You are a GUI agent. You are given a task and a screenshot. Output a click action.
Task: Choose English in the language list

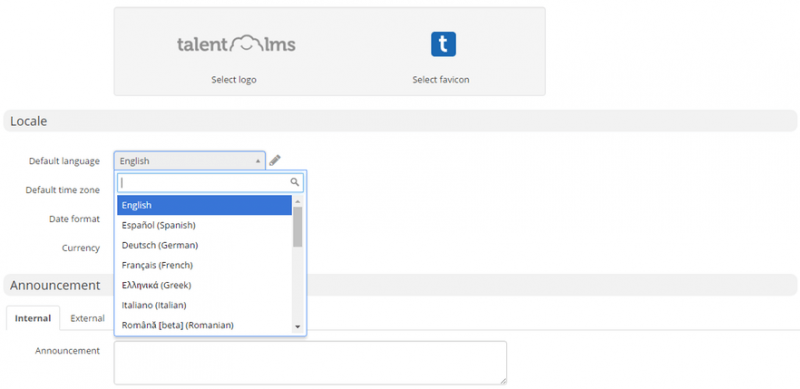(x=205, y=205)
